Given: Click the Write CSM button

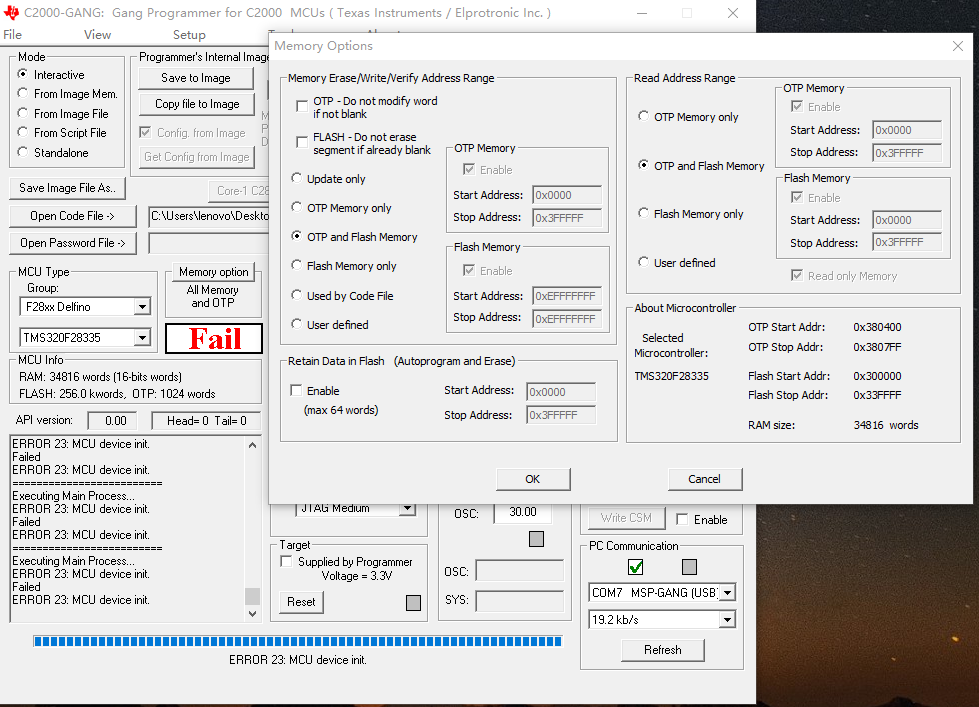Looking at the screenshot, I should point(626,518).
